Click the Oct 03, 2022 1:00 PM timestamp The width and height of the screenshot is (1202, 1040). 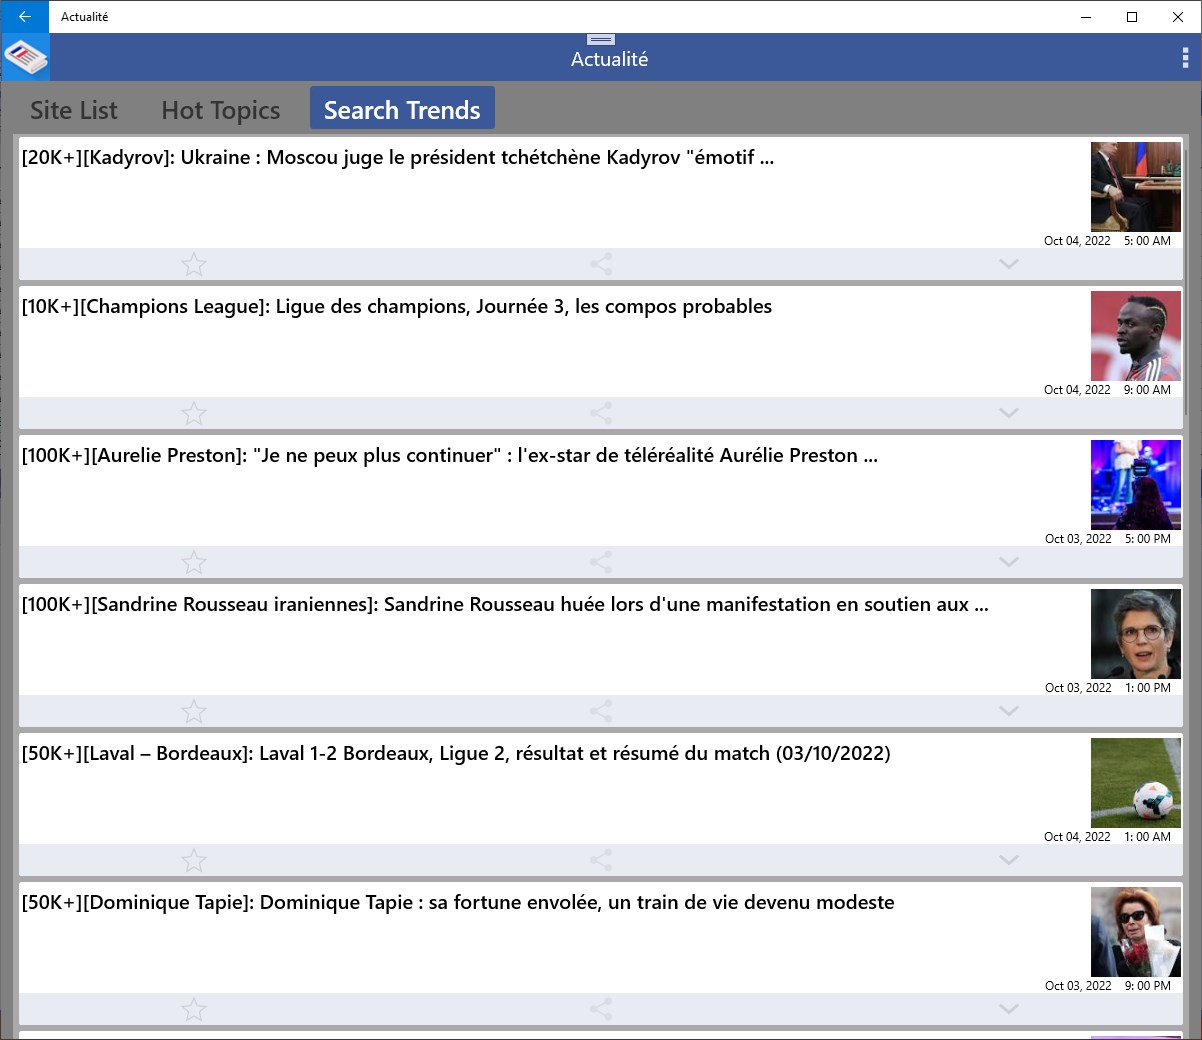(x=1108, y=688)
